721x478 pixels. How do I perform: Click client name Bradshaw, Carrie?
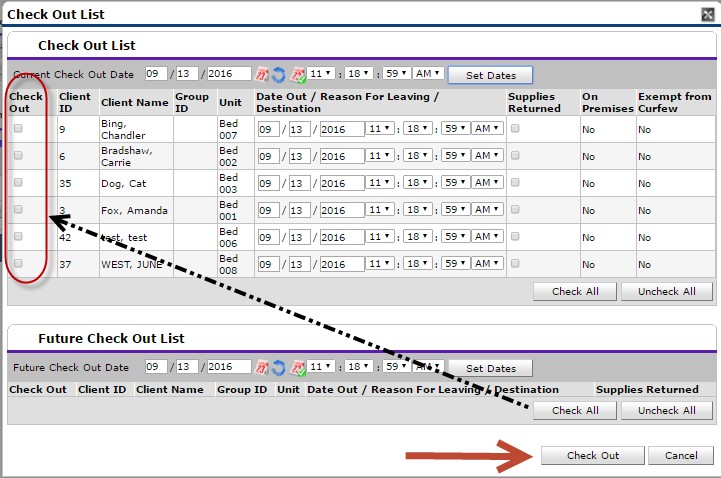coord(127,156)
